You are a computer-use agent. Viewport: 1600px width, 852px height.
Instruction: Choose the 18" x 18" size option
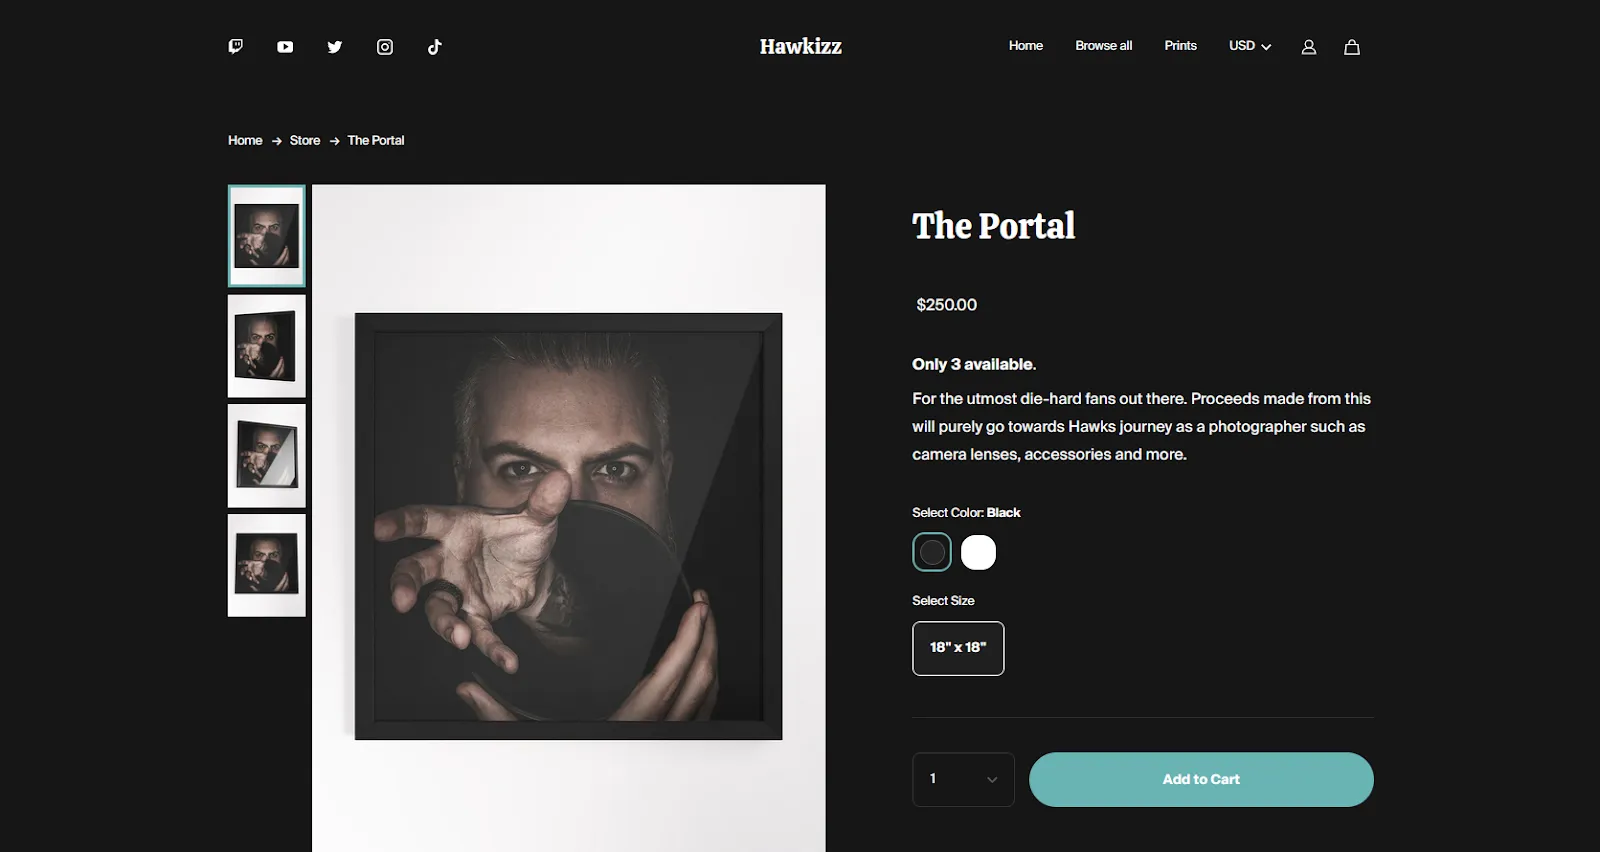pyautogui.click(x=958, y=648)
